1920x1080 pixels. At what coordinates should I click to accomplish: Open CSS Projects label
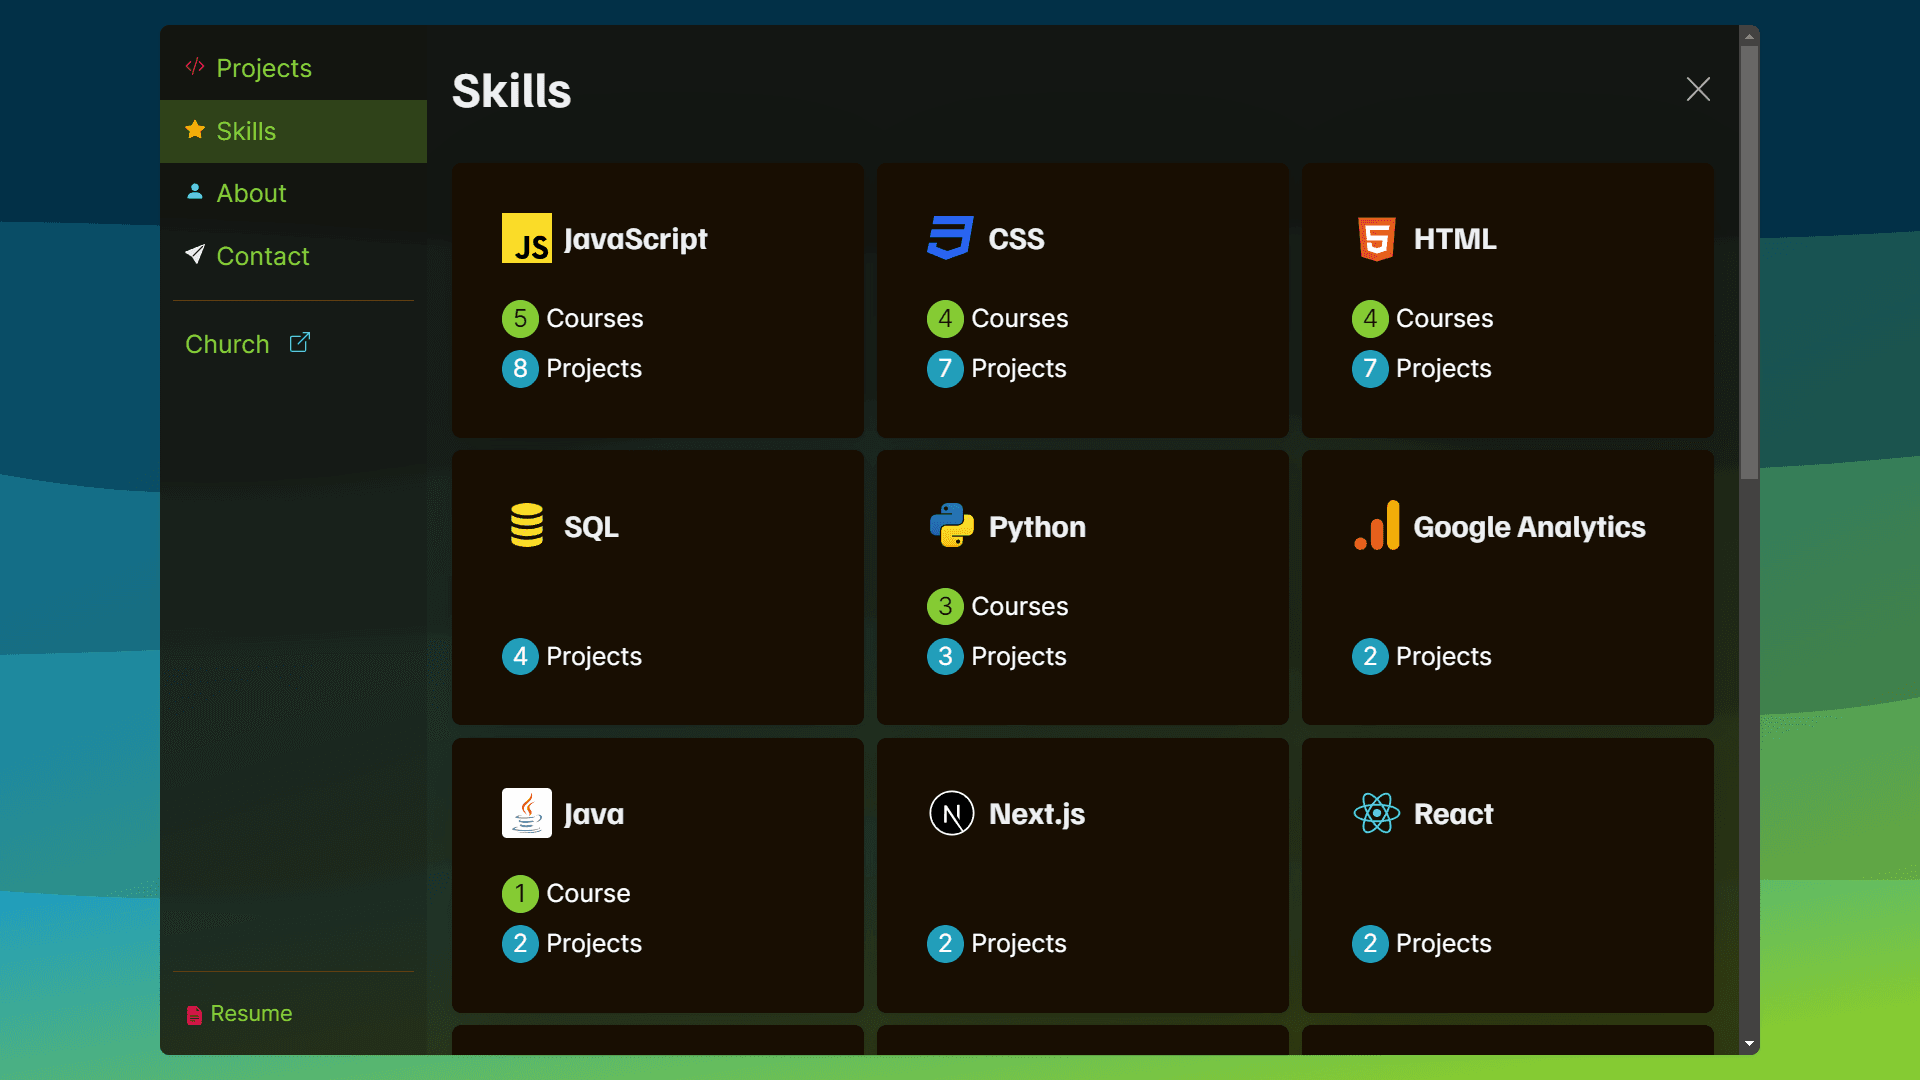[1019, 369]
